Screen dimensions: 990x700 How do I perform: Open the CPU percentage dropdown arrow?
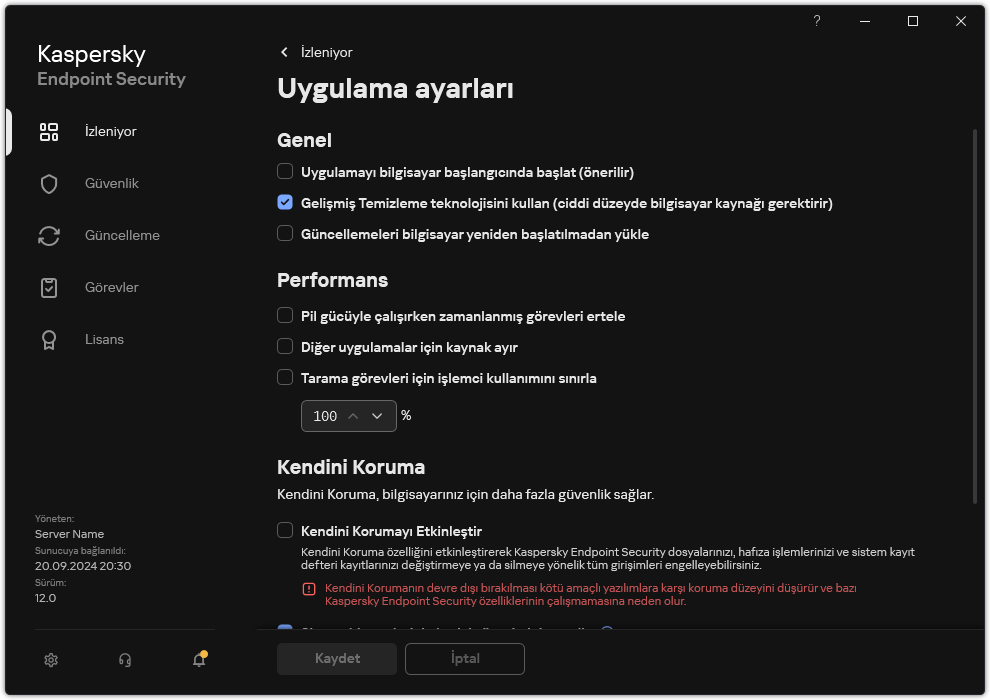click(x=377, y=416)
